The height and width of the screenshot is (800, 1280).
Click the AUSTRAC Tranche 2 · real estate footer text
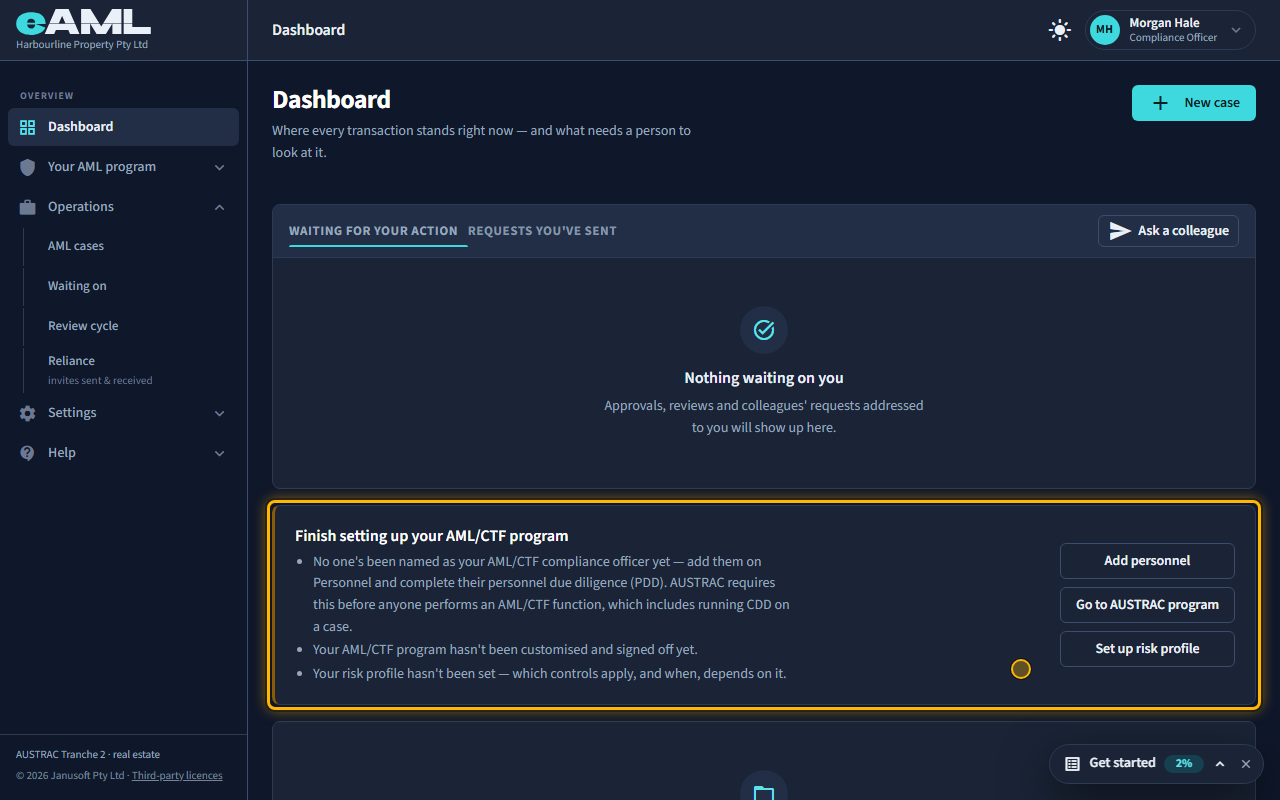[88, 755]
